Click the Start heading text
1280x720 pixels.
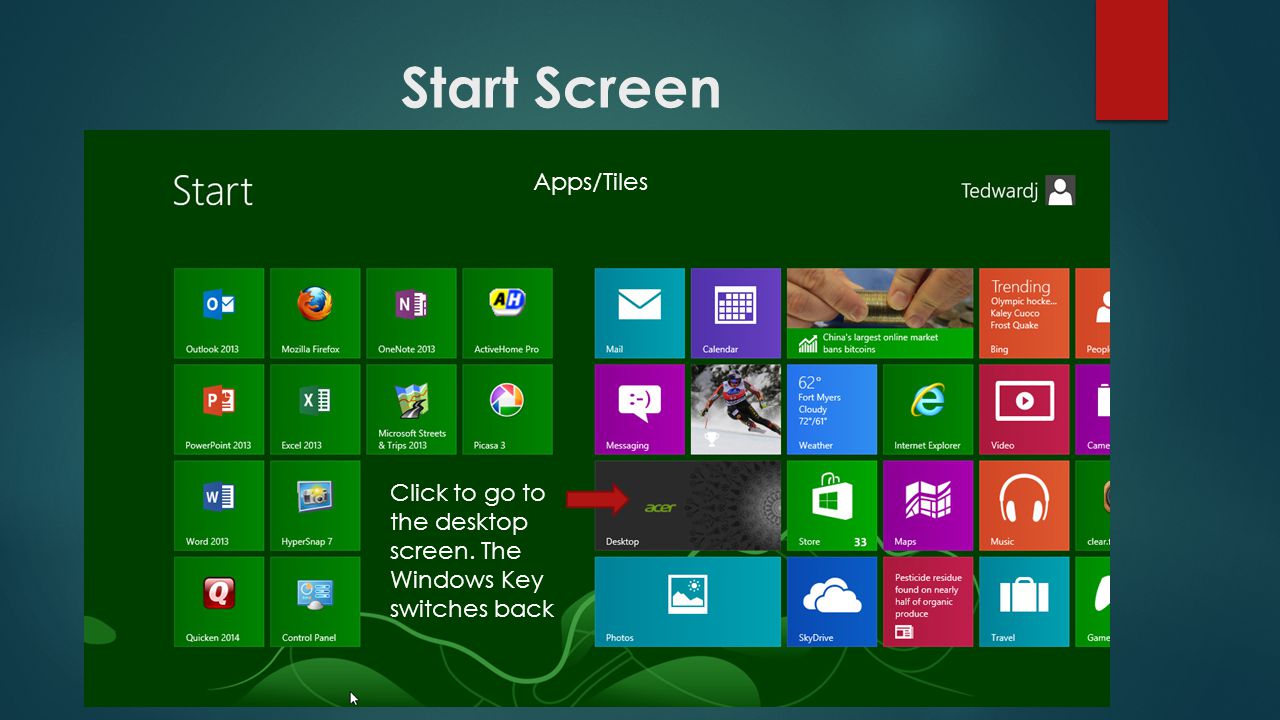[213, 190]
